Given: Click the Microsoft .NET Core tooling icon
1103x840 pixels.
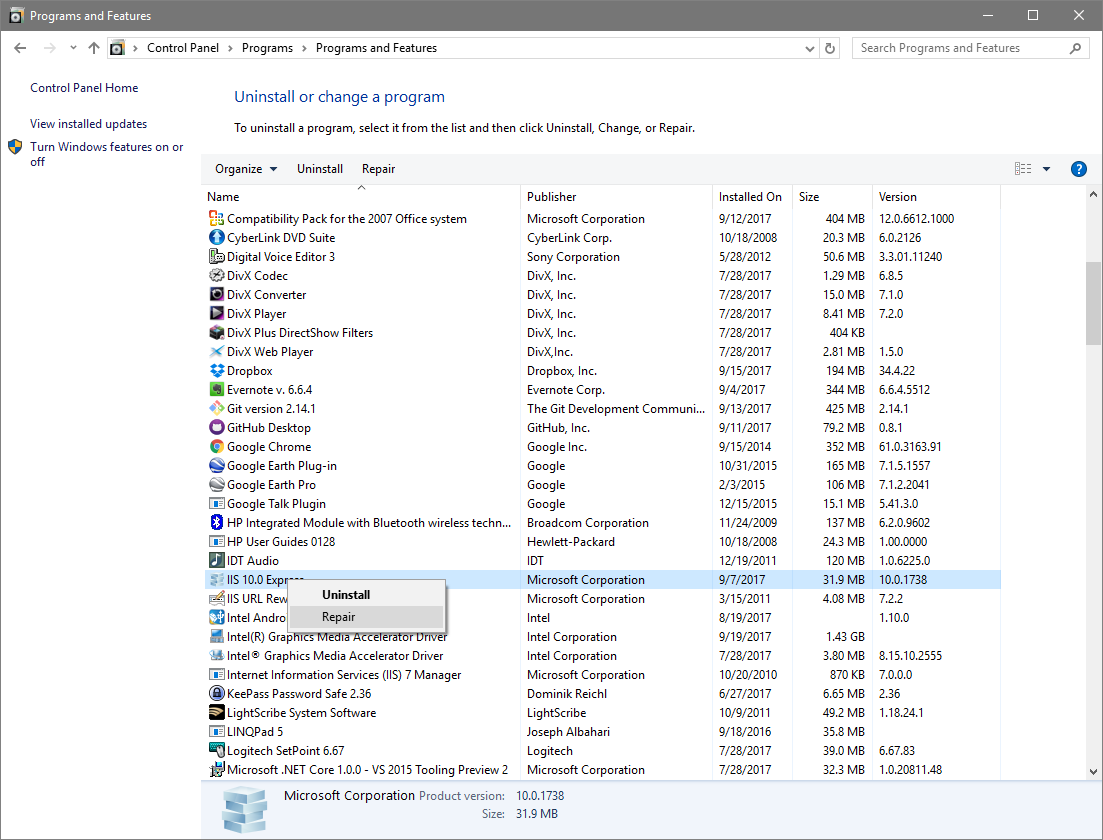Looking at the screenshot, I should pyautogui.click(x=217, y=770).
